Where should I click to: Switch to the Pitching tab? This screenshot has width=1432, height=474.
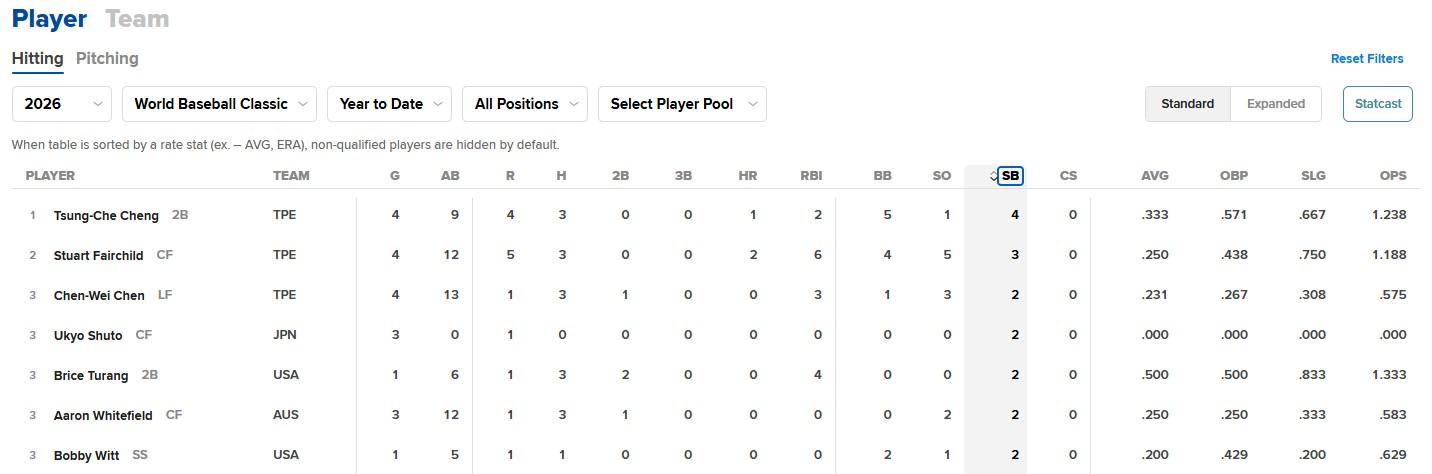point(107,58)
